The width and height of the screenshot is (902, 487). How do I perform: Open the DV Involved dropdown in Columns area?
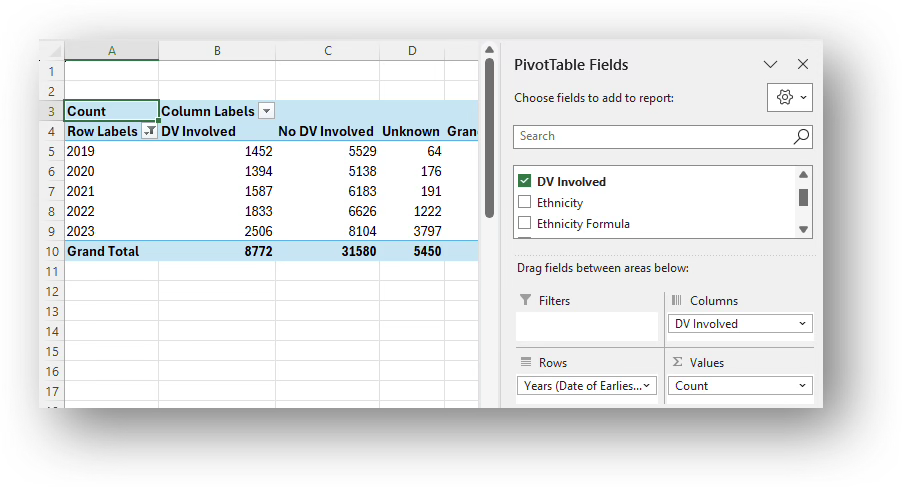tap(802, 324)
